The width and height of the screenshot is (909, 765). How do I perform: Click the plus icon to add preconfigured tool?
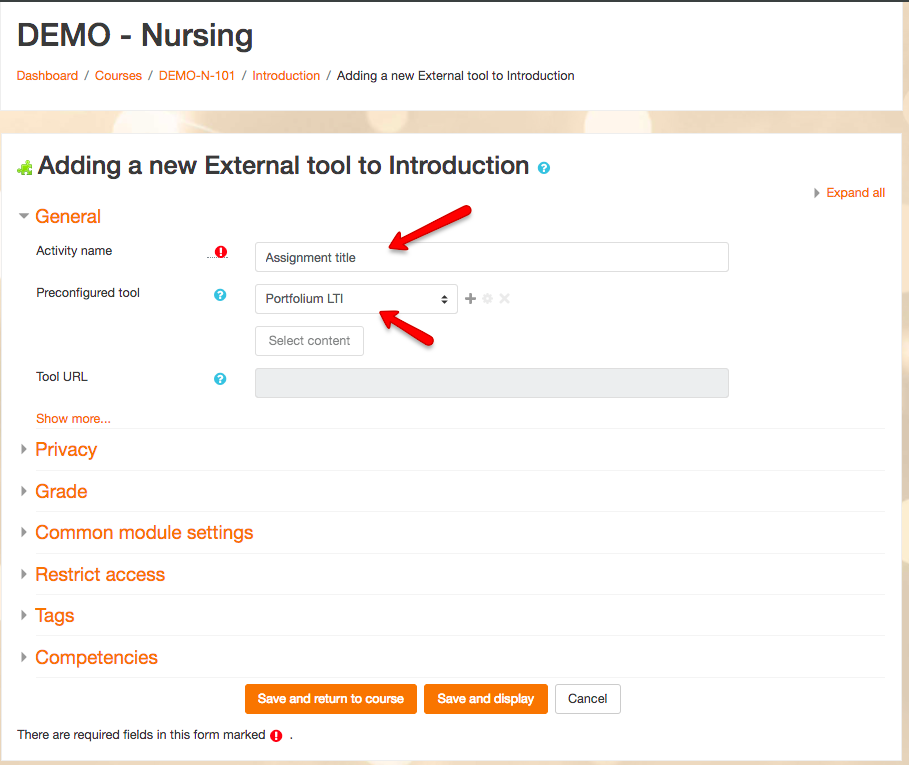(471, 298)
